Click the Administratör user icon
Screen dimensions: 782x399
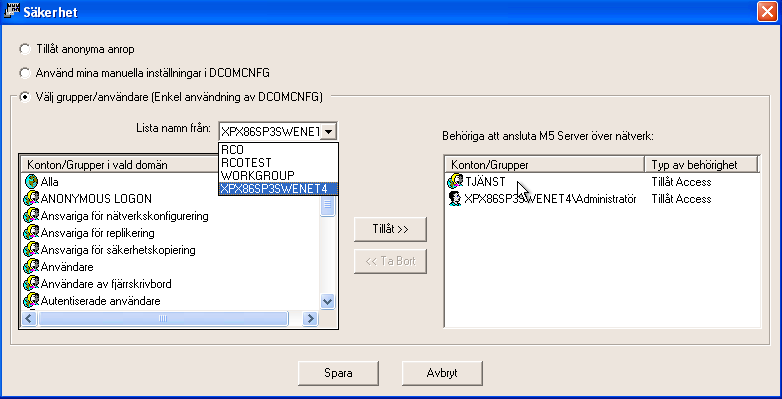[x=455, y=199]
